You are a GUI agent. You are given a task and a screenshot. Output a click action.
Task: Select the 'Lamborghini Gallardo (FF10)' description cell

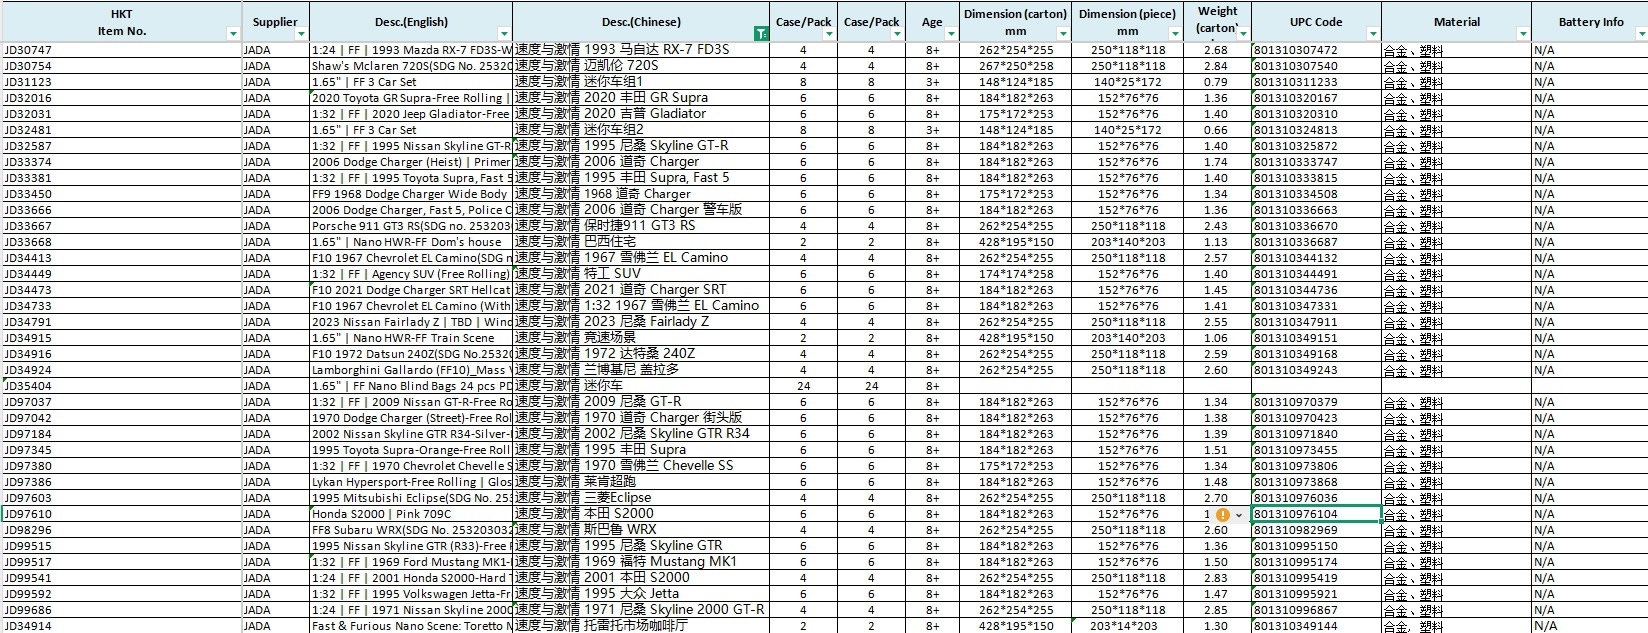(411, 370)
